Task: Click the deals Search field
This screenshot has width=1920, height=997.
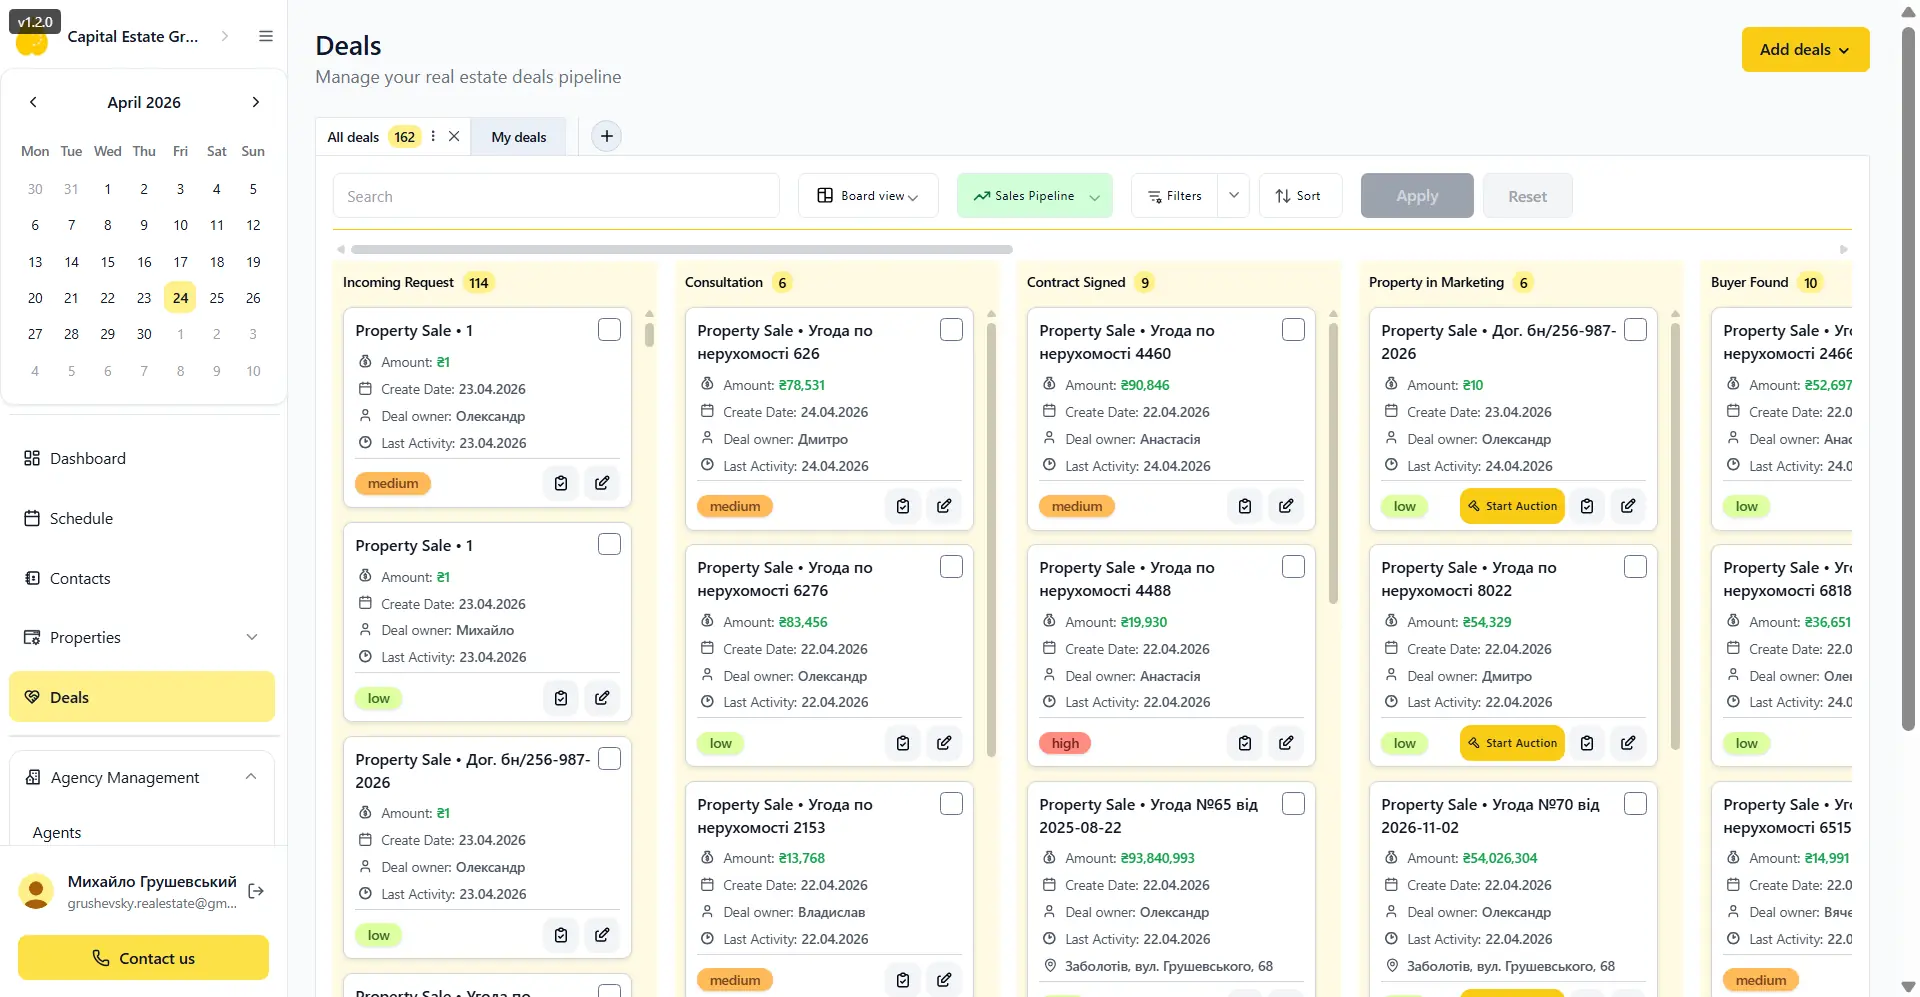Action: [x=556, y=196]
